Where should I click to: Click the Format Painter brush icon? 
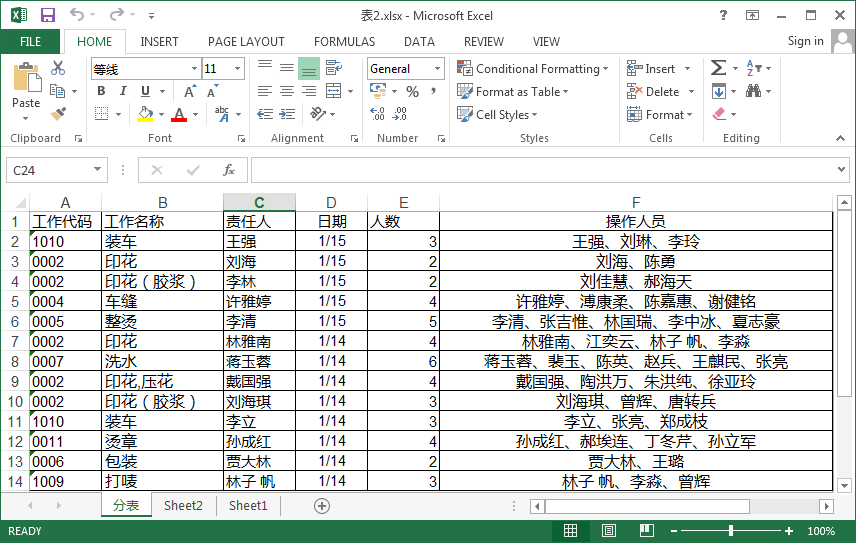point(58,114)
